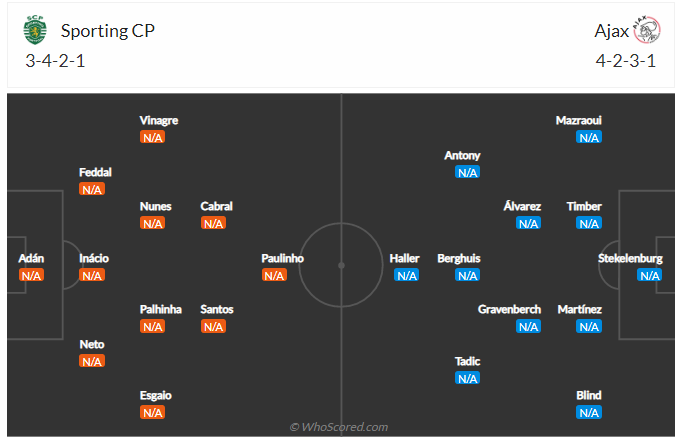Click Tadic's N/A rating badge

tap(467, 378)
